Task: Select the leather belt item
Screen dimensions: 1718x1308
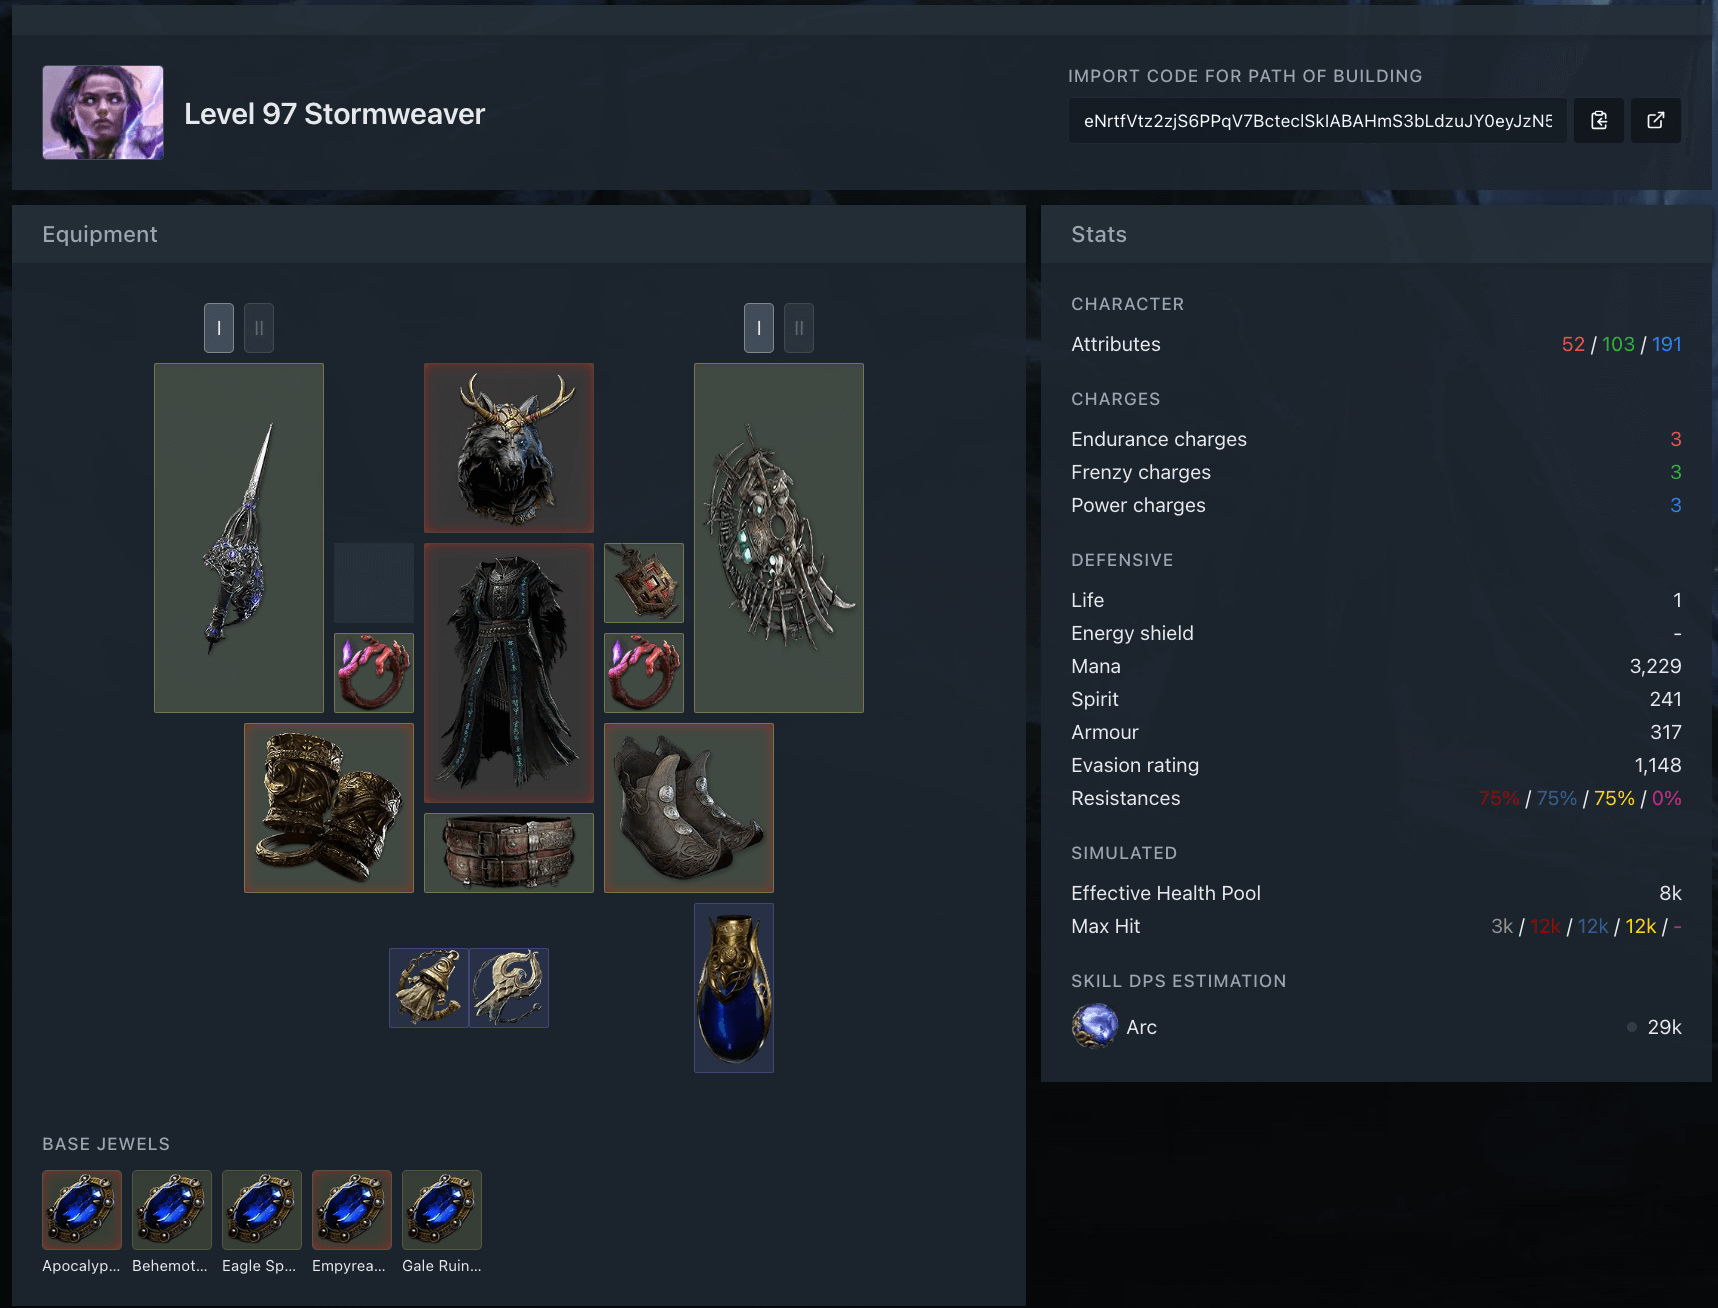Action: pos(508,853)
